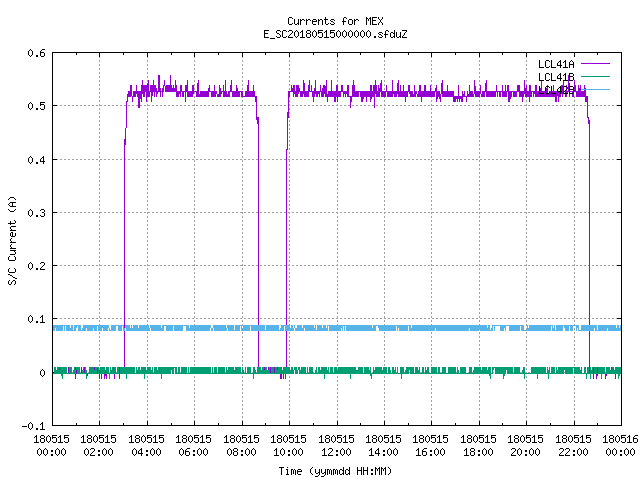Viewport: 640px width, 480px height.
Task: Click the x-axis tick label 180515 16:00
Action: (x=431, y=446)
